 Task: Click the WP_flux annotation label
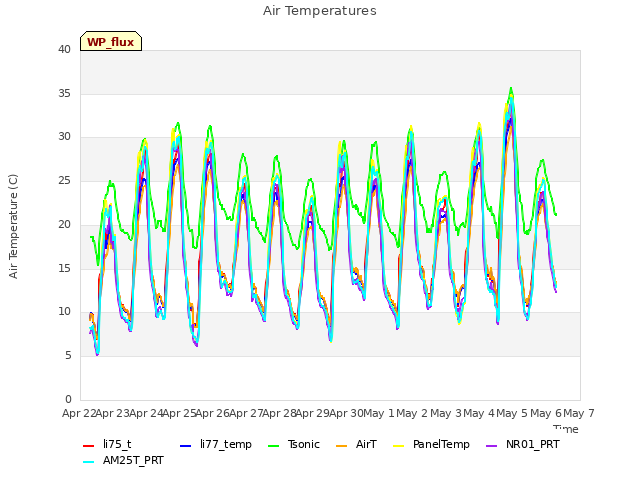(x=111, y=42)
